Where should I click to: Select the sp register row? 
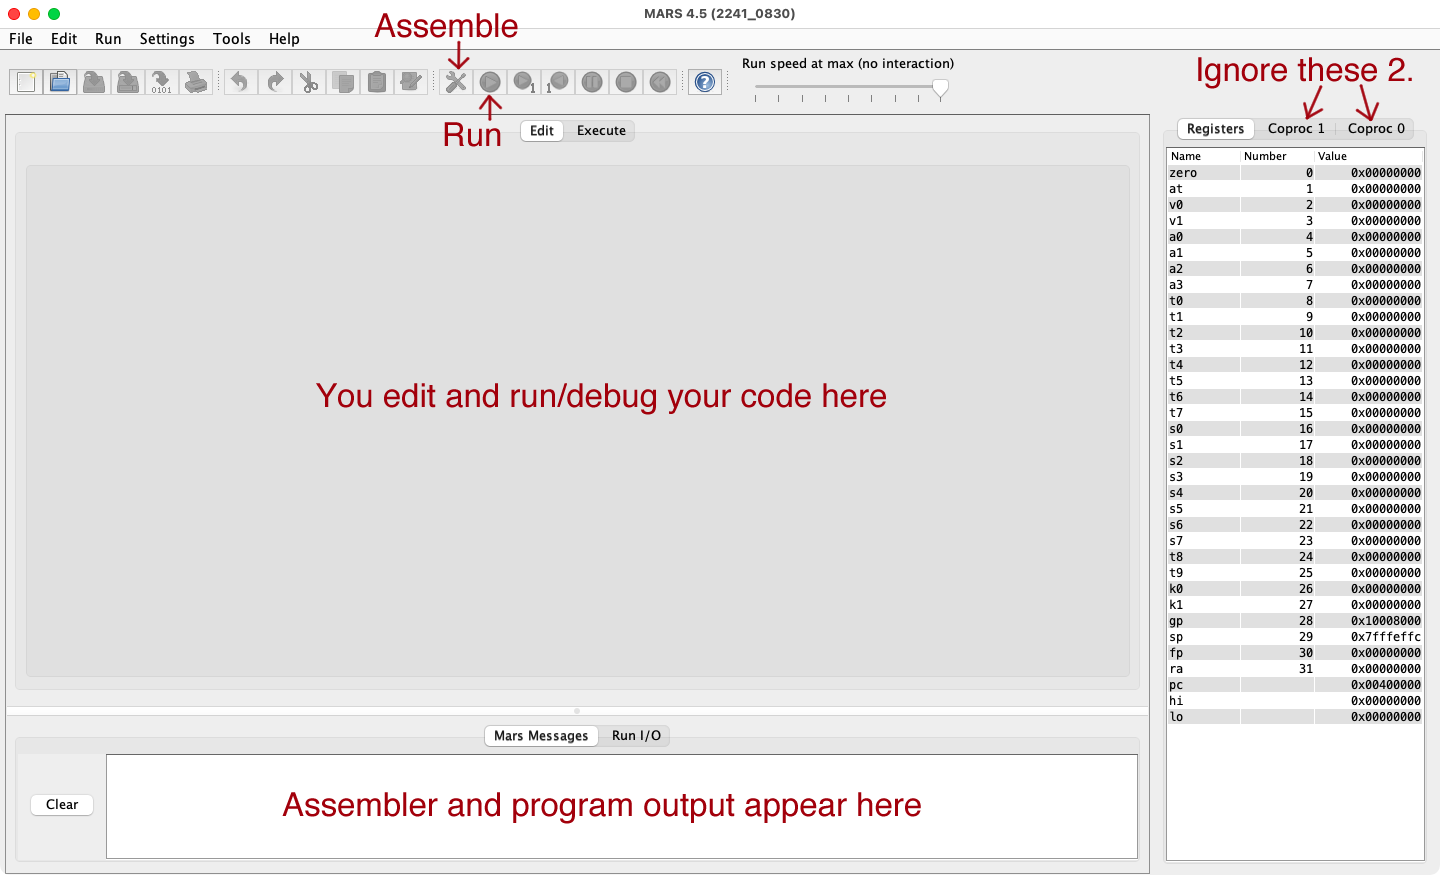coord(1294,637)
